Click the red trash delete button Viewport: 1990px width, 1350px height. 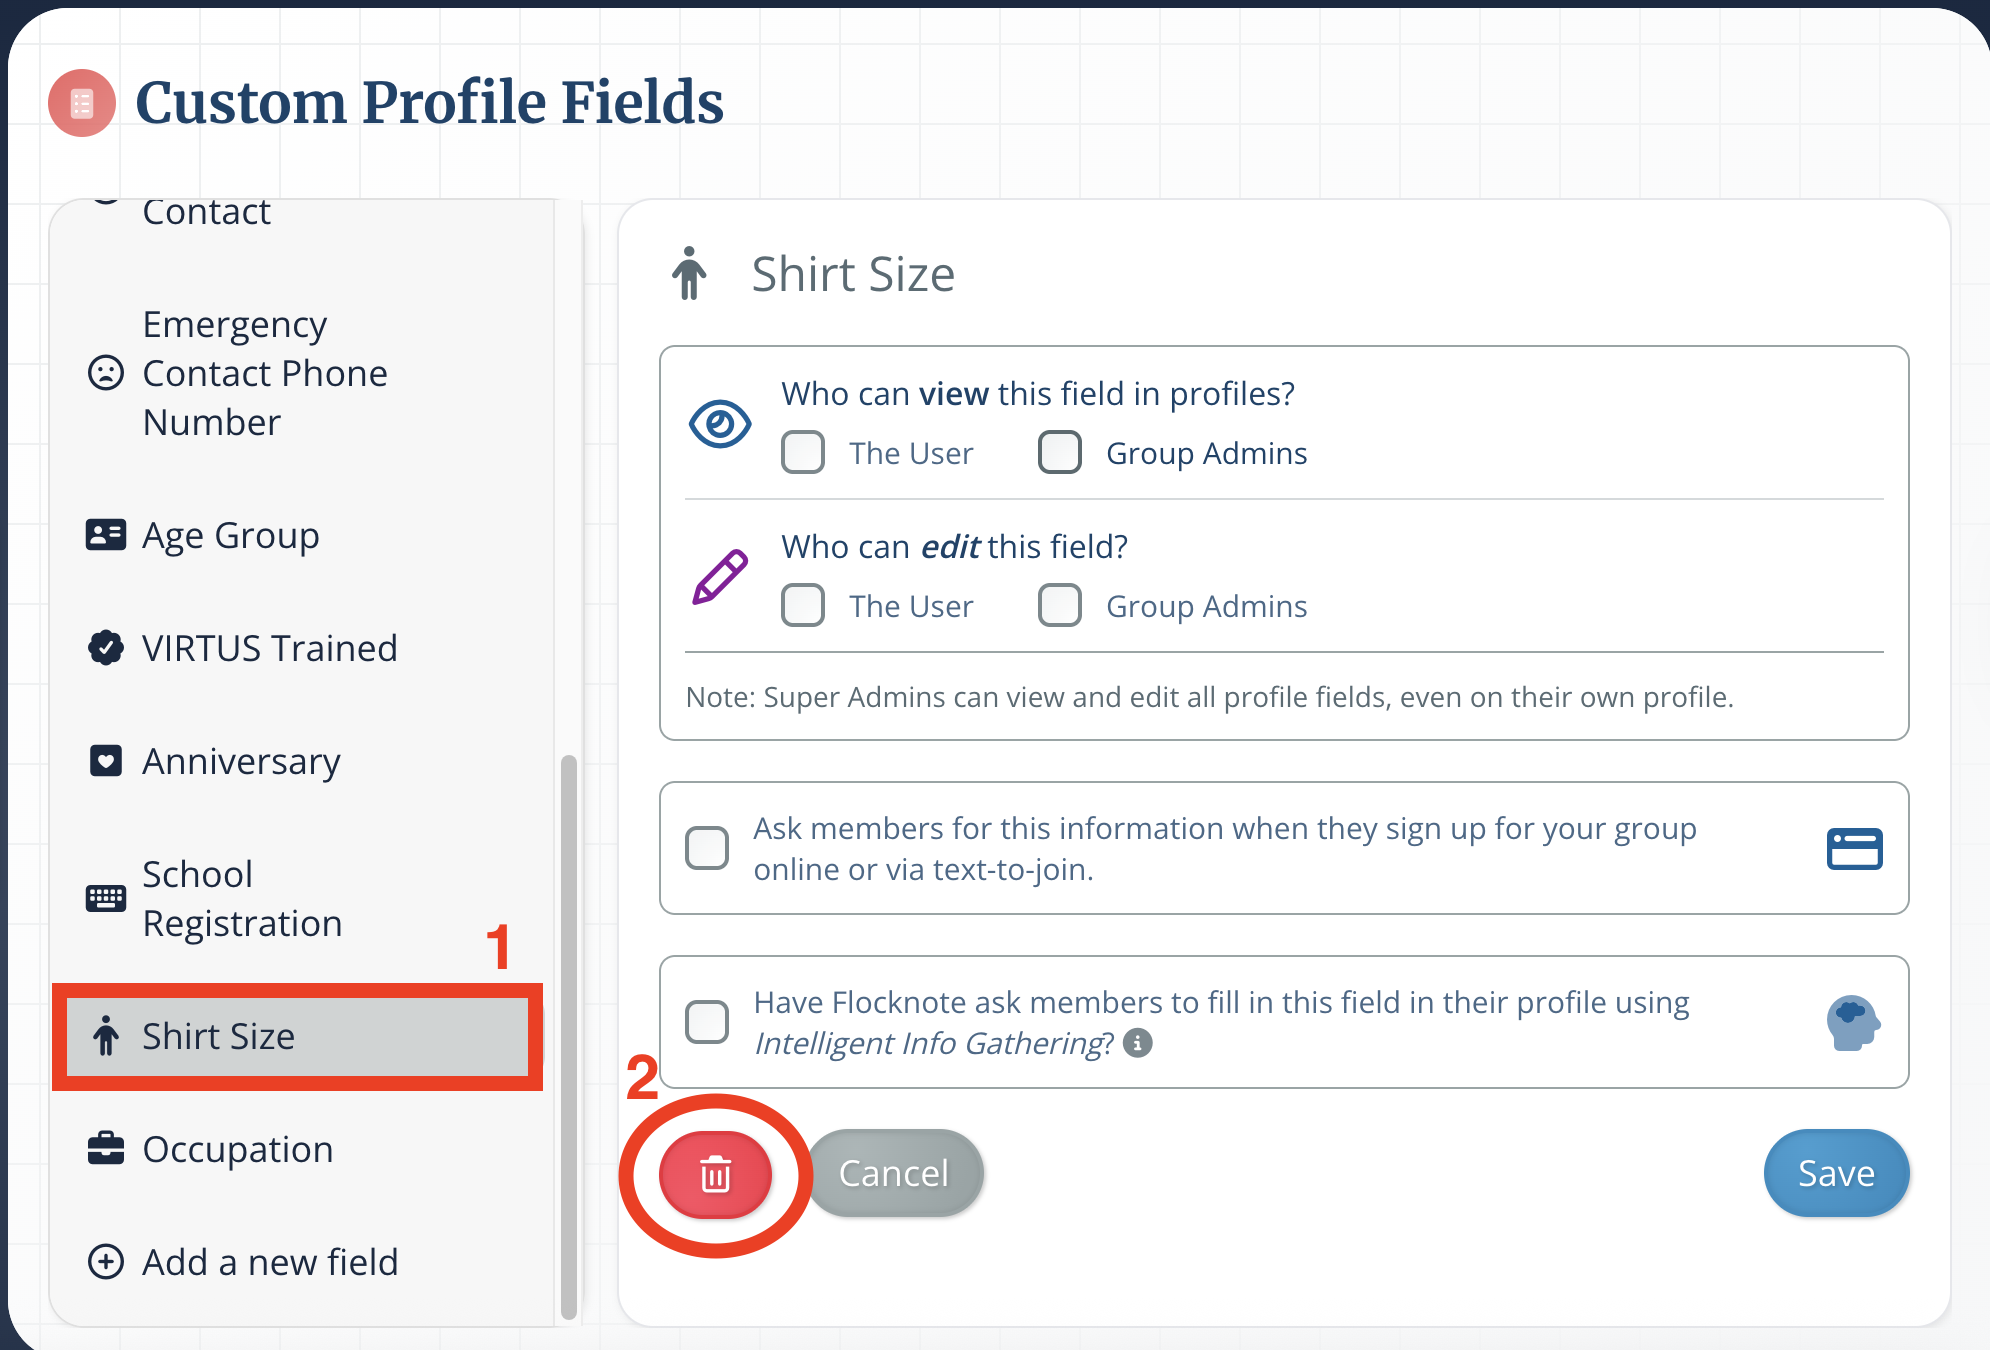point(715,1174)
